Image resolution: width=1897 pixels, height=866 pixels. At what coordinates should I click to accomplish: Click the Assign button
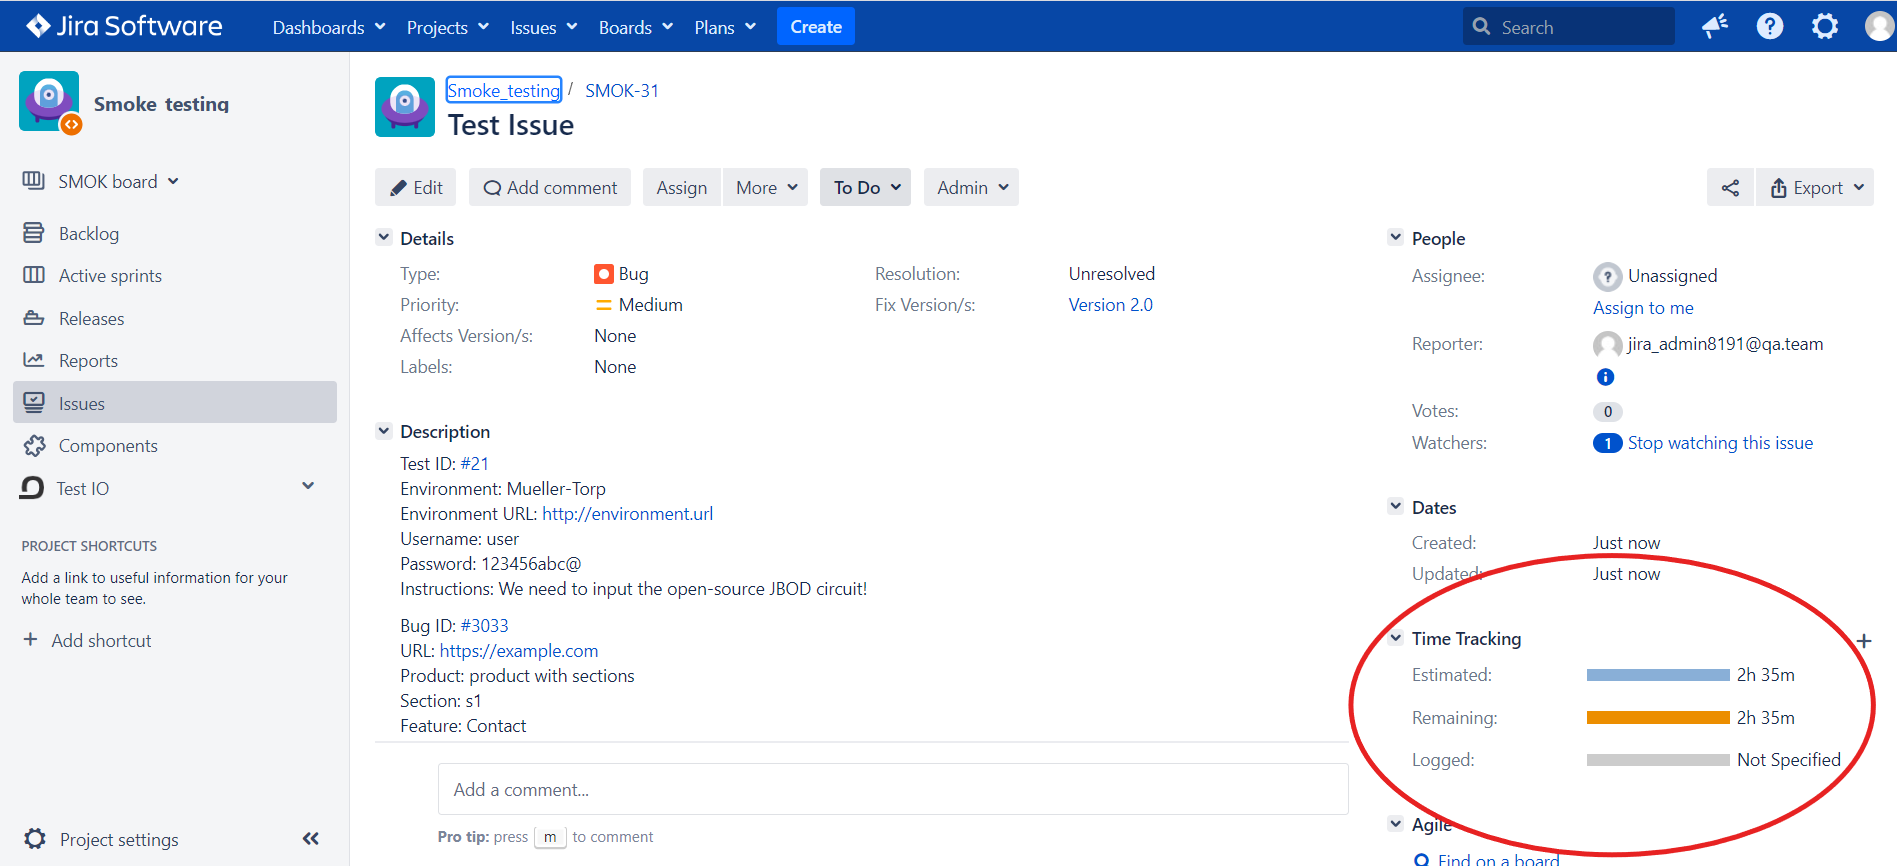(x=681, y=187)
